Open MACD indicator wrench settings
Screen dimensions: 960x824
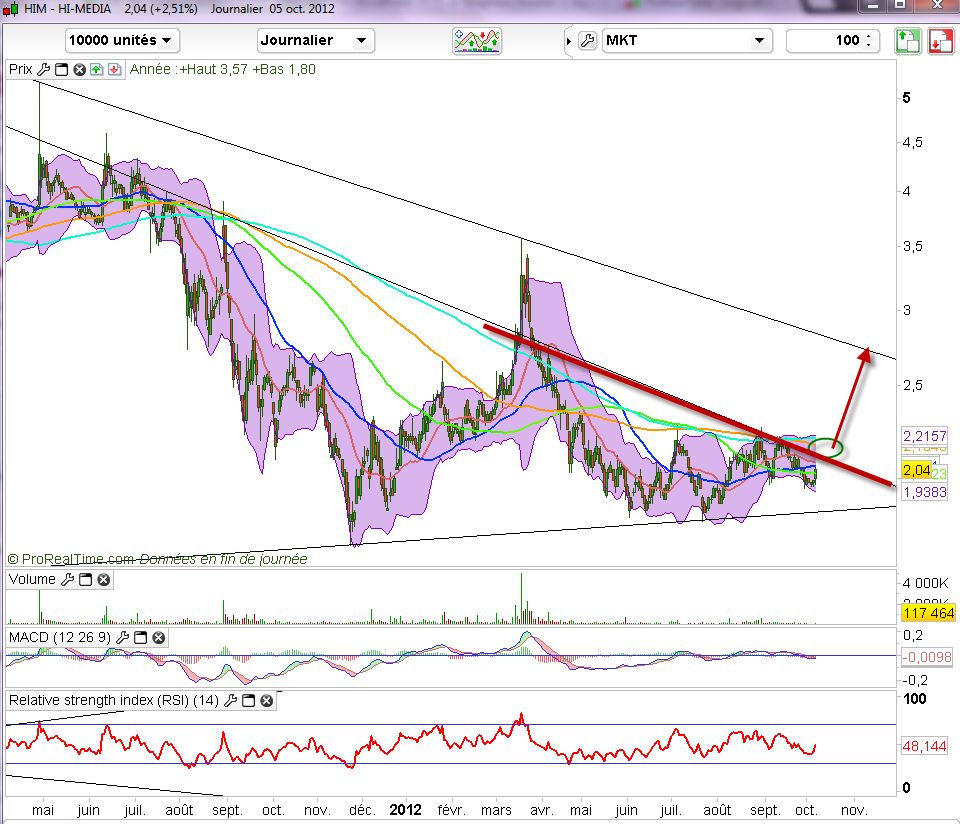[x=123, y=637]
